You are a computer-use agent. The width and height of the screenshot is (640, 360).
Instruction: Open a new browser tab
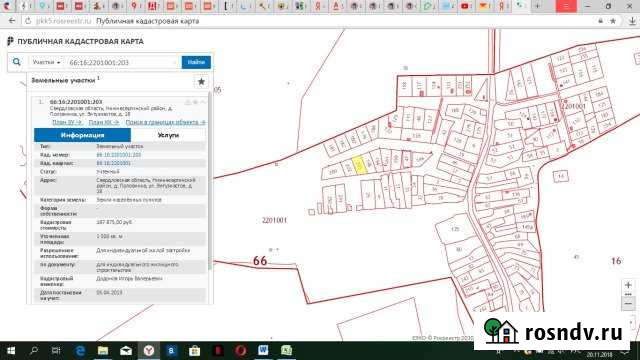537,6
